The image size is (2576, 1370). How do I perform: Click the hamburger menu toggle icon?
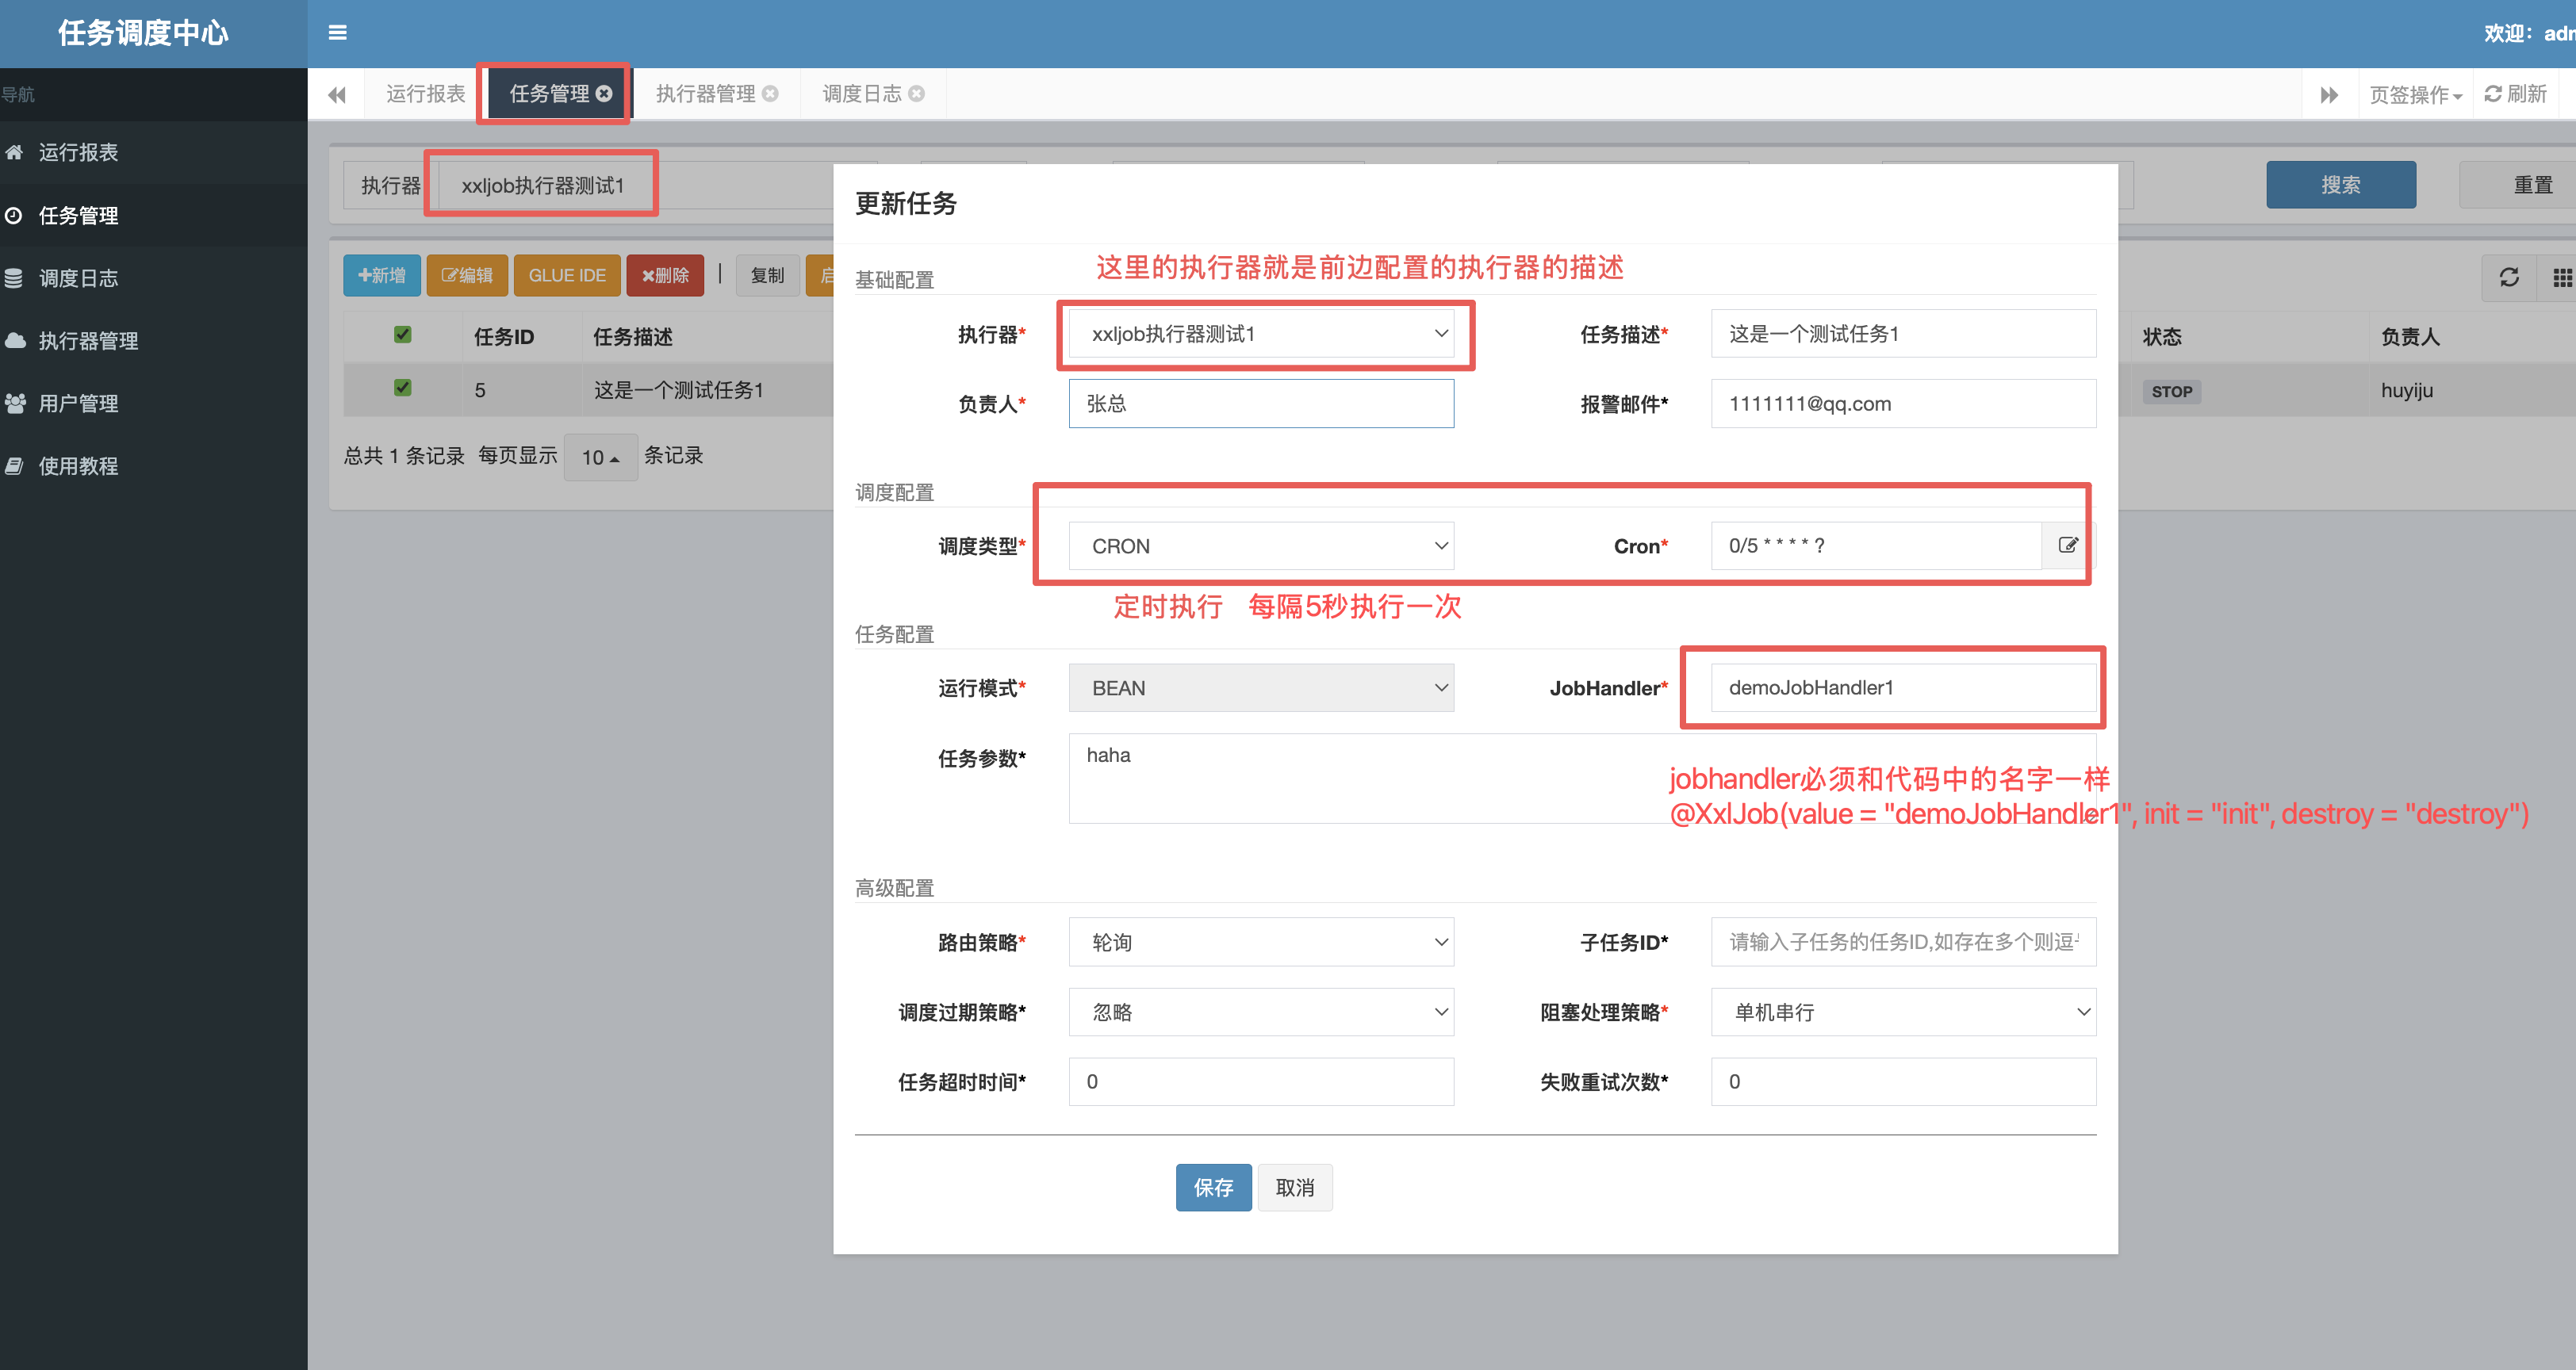coord(337,33)
